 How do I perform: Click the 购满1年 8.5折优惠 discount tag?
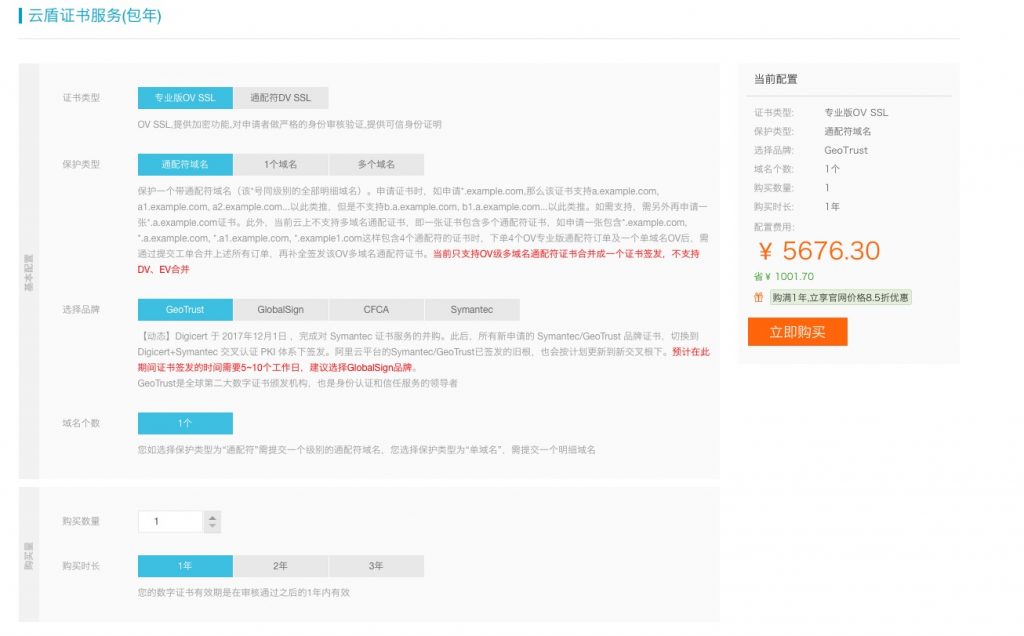coord(840,297)
